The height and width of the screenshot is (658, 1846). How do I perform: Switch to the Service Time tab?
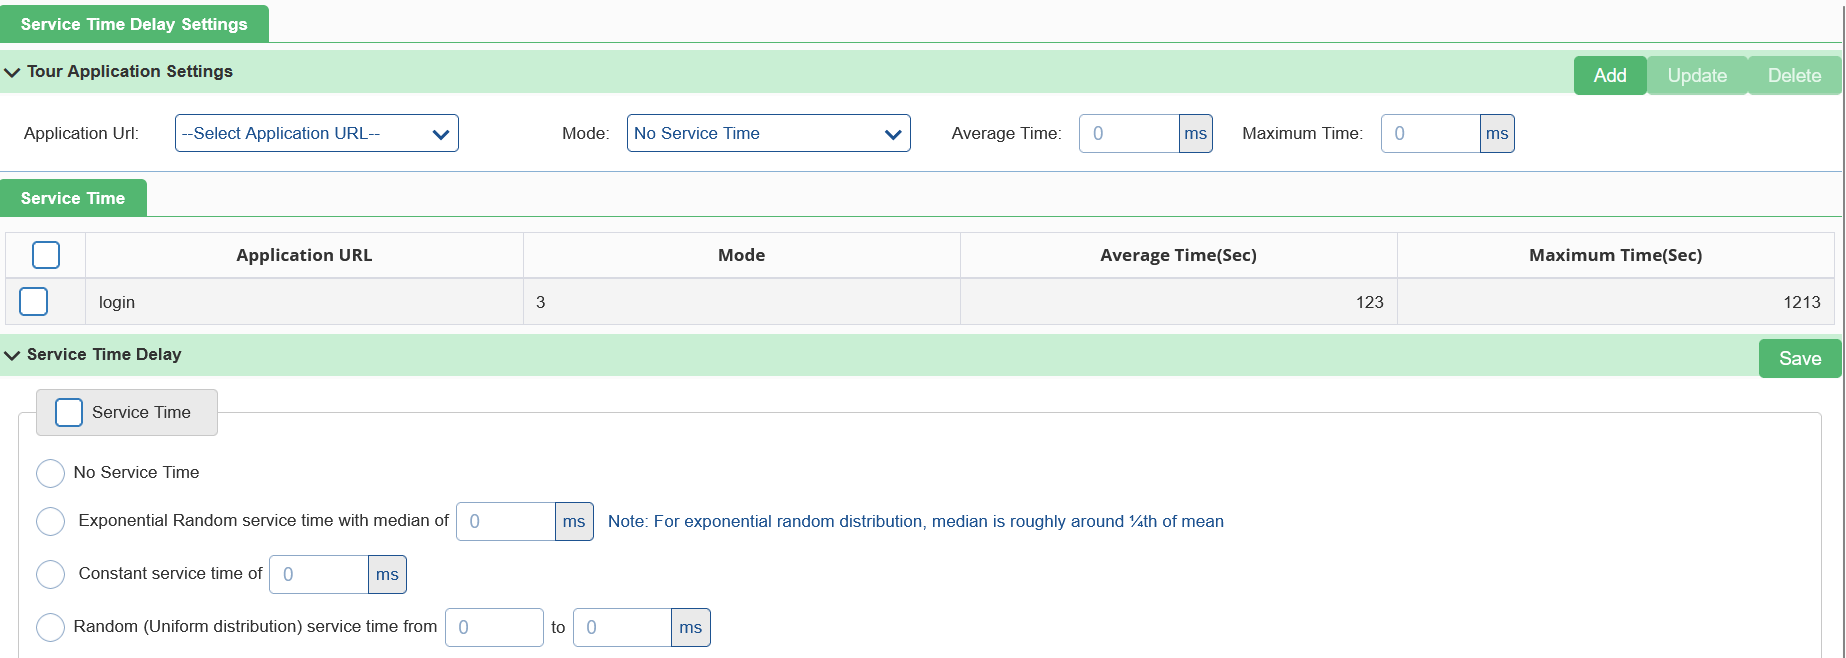tap(73, 198)
